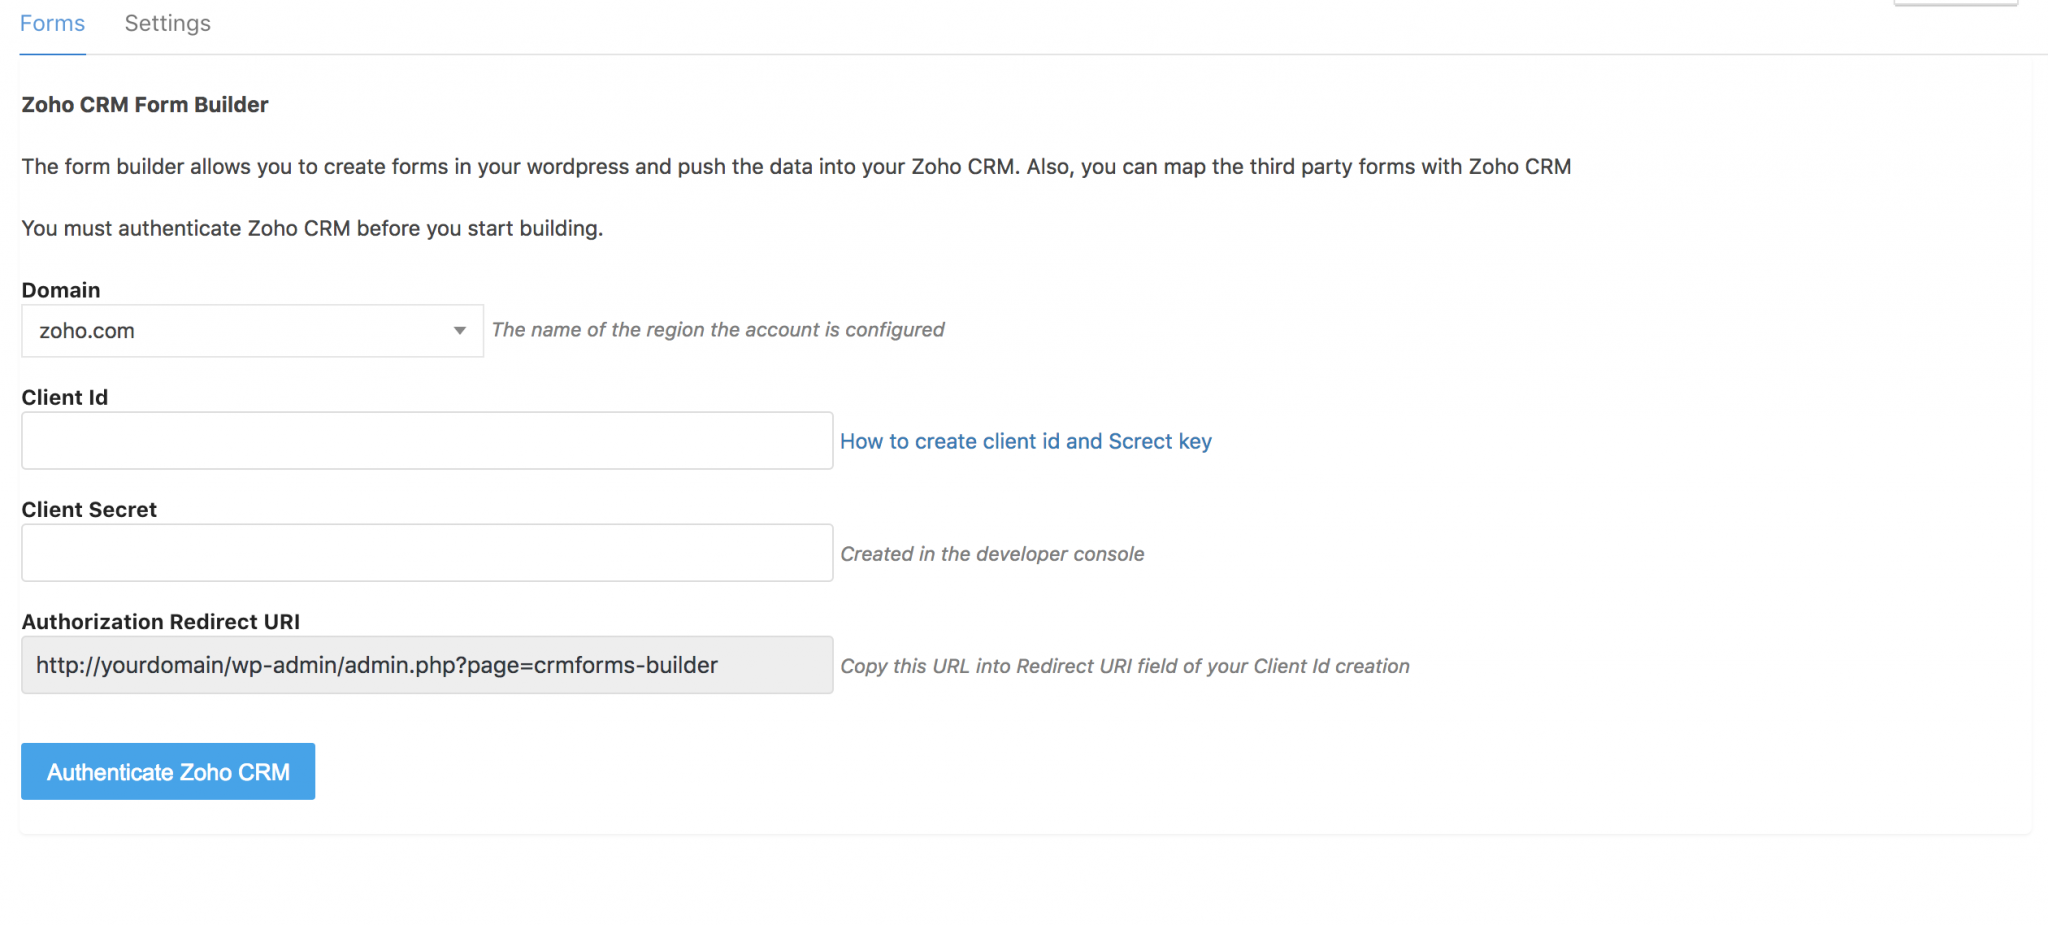Click the Domain dropdown arrow
2048x925 pixels.
pyautogui.click(x=459, y=331)
